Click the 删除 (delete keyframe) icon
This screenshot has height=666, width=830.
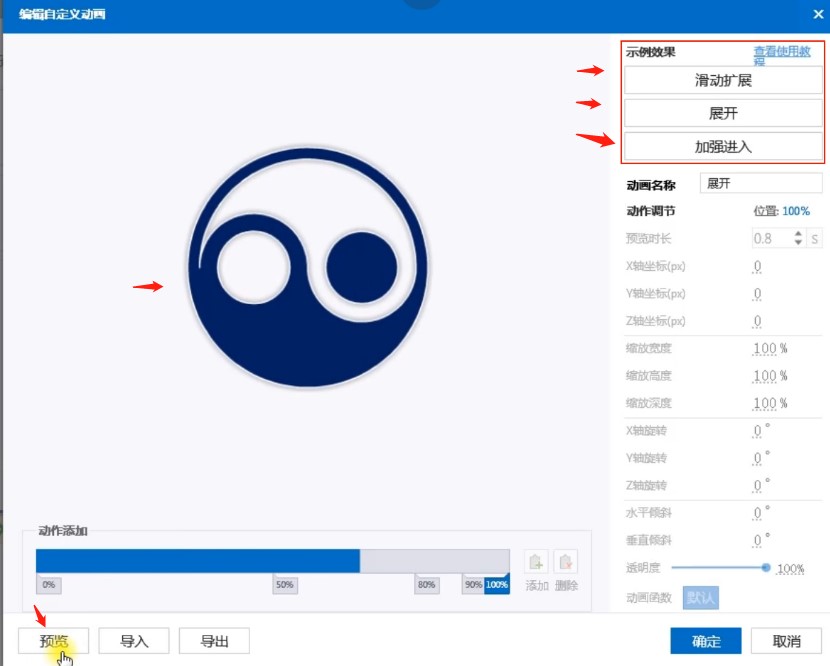(x=565, y=561)
